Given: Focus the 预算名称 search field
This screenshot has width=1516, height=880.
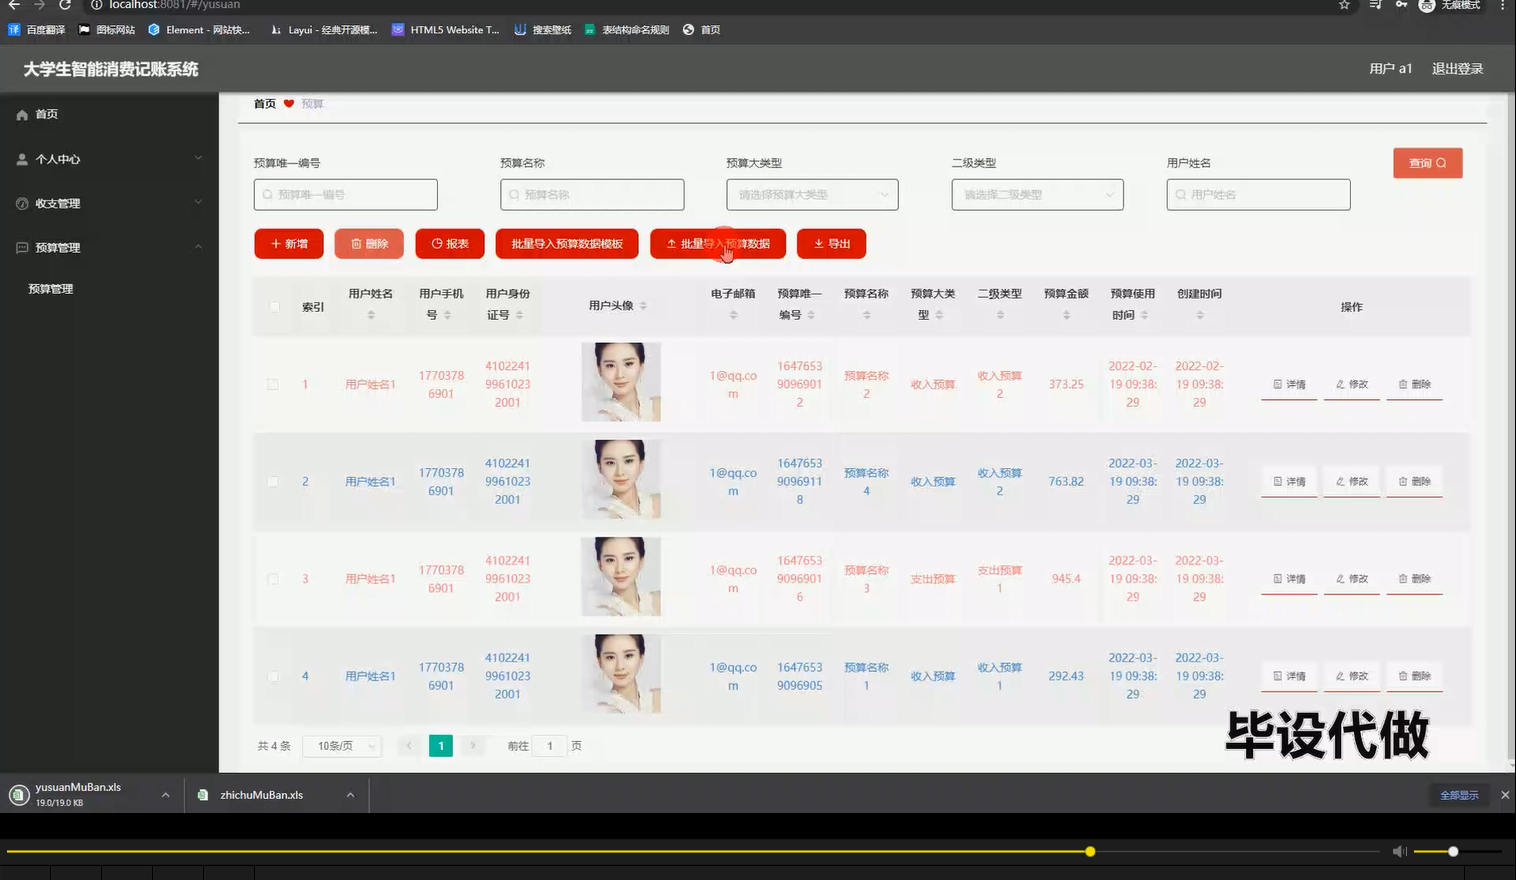Looking at the screenshot, I should pyautogui.click(x=592, y=194).
